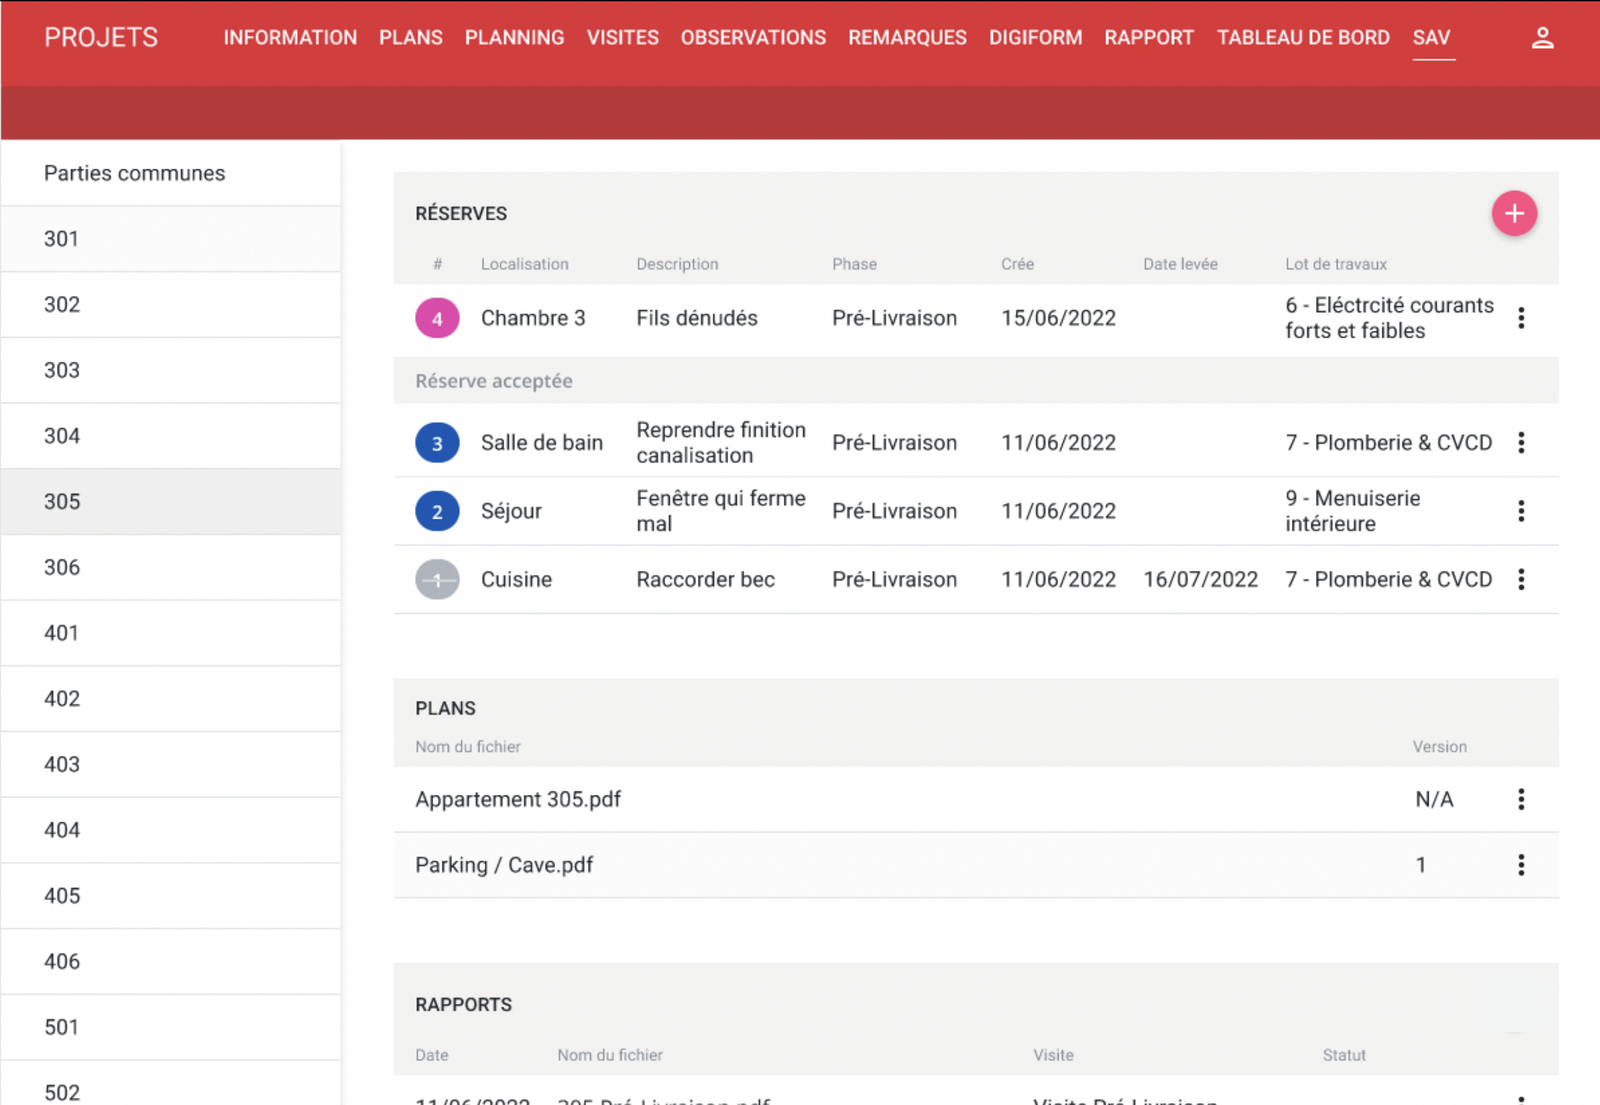Select apartment 304 in the sidebar

(171, 436)
